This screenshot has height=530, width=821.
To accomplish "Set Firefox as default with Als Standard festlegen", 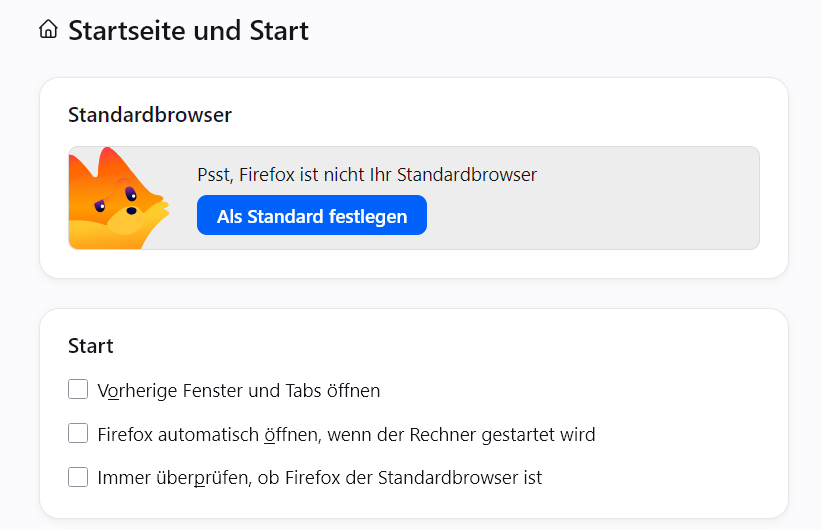I will pos(312,215).
